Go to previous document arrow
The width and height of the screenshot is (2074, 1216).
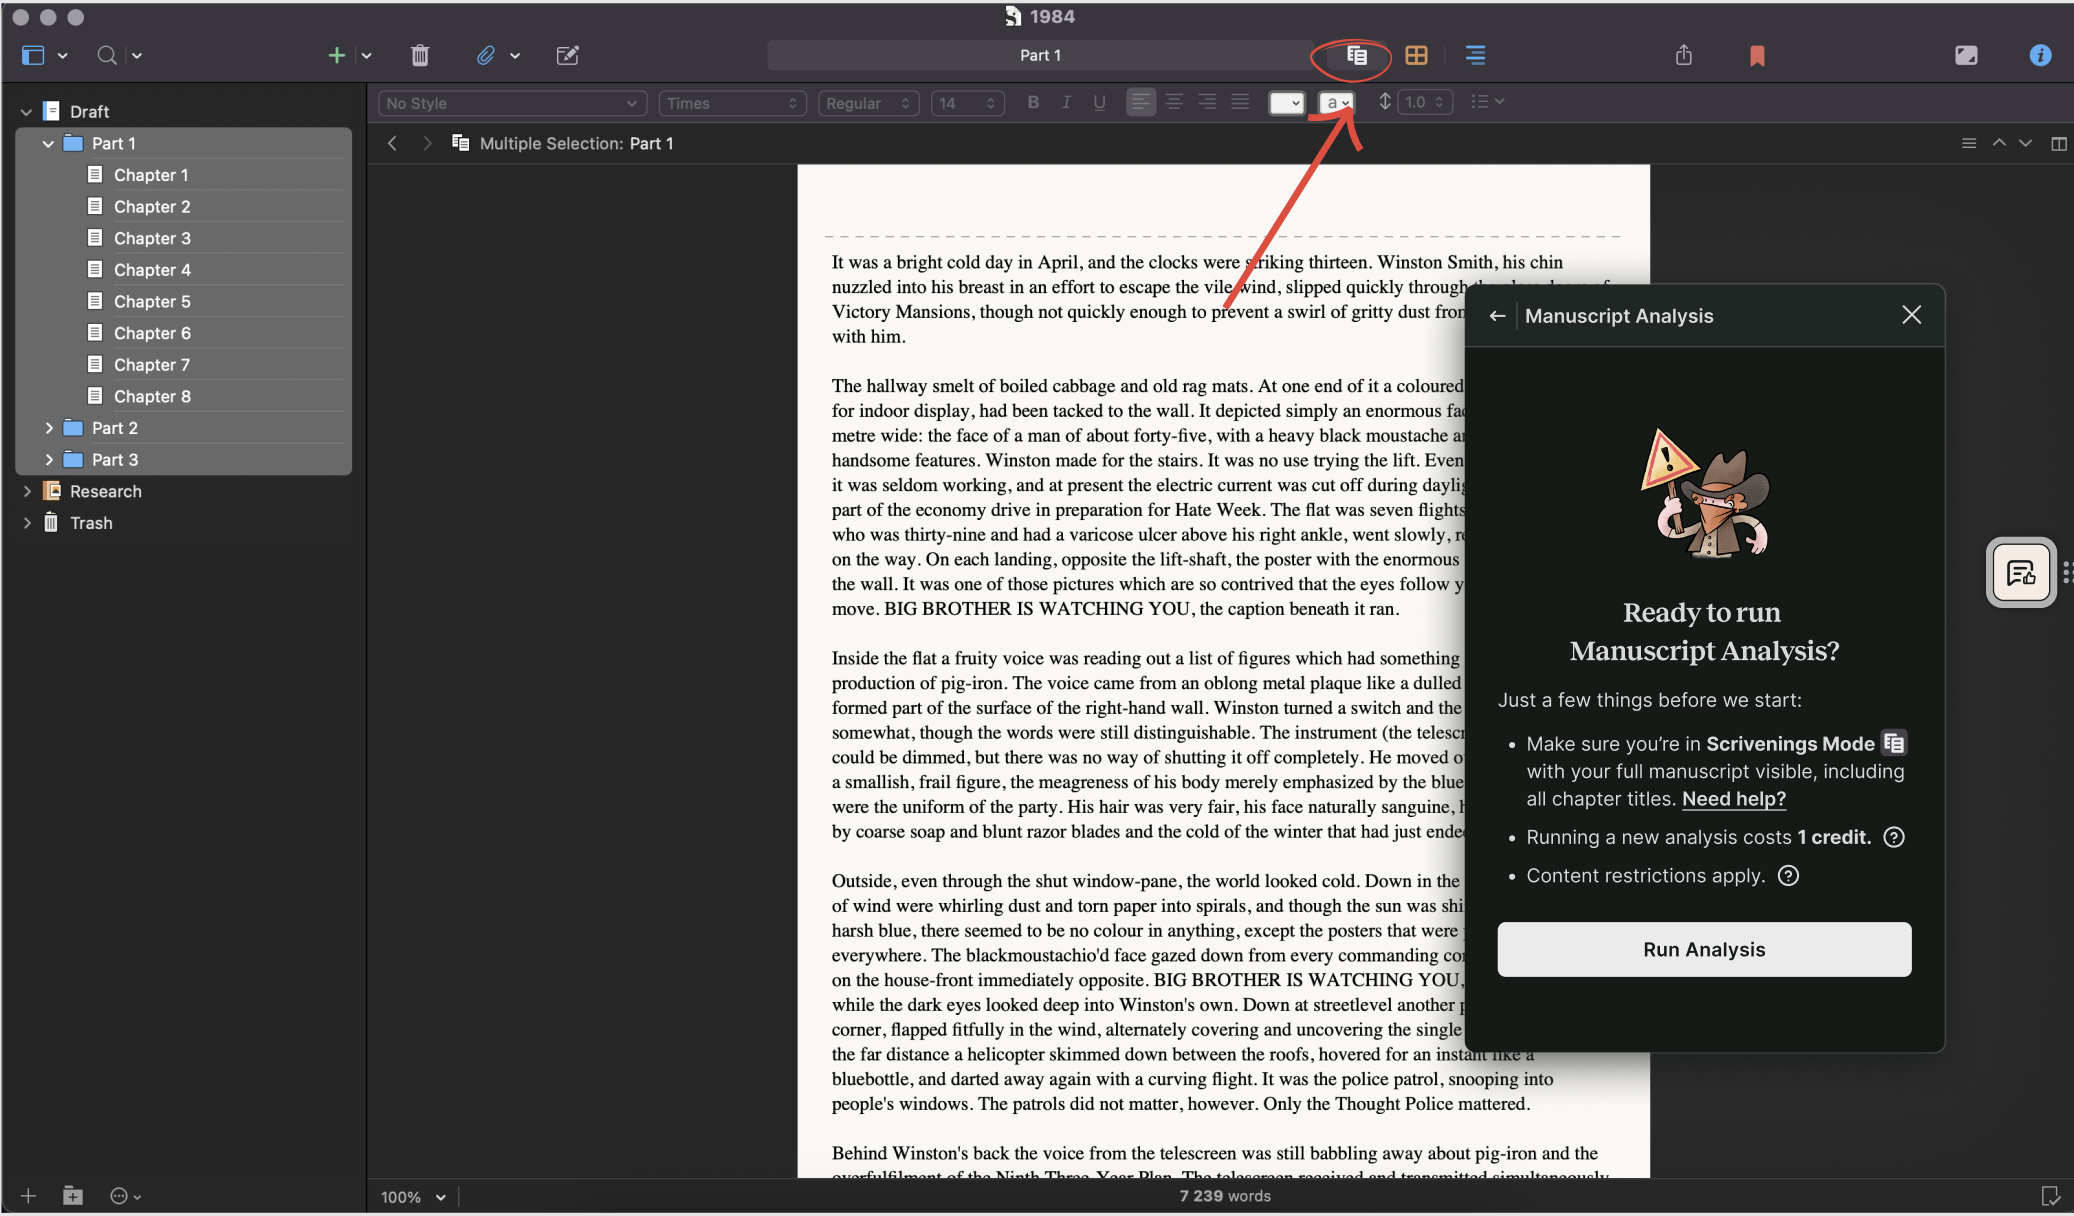click(x=1999, y=144)
